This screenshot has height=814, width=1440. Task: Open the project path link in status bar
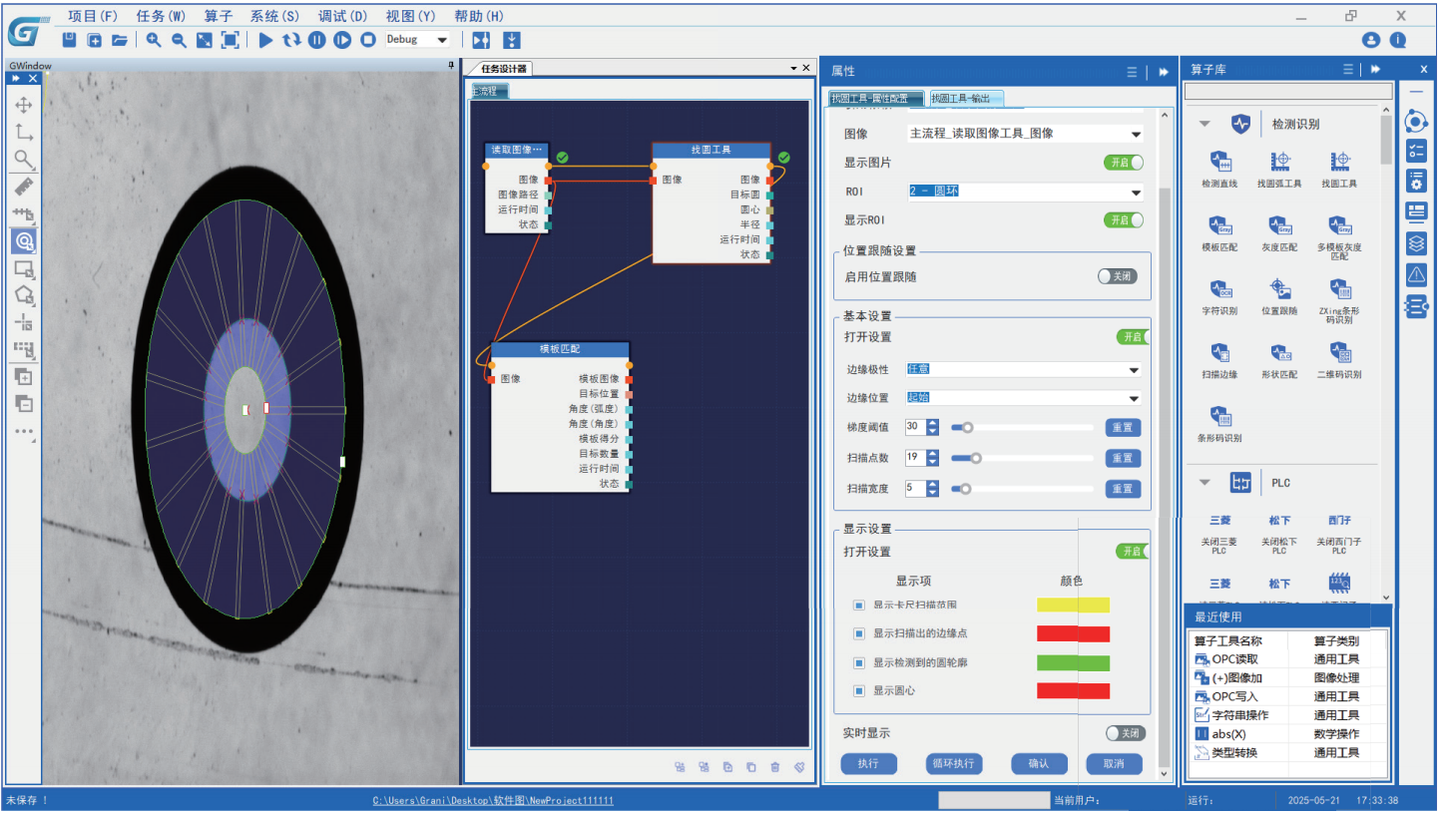point(493,801)
